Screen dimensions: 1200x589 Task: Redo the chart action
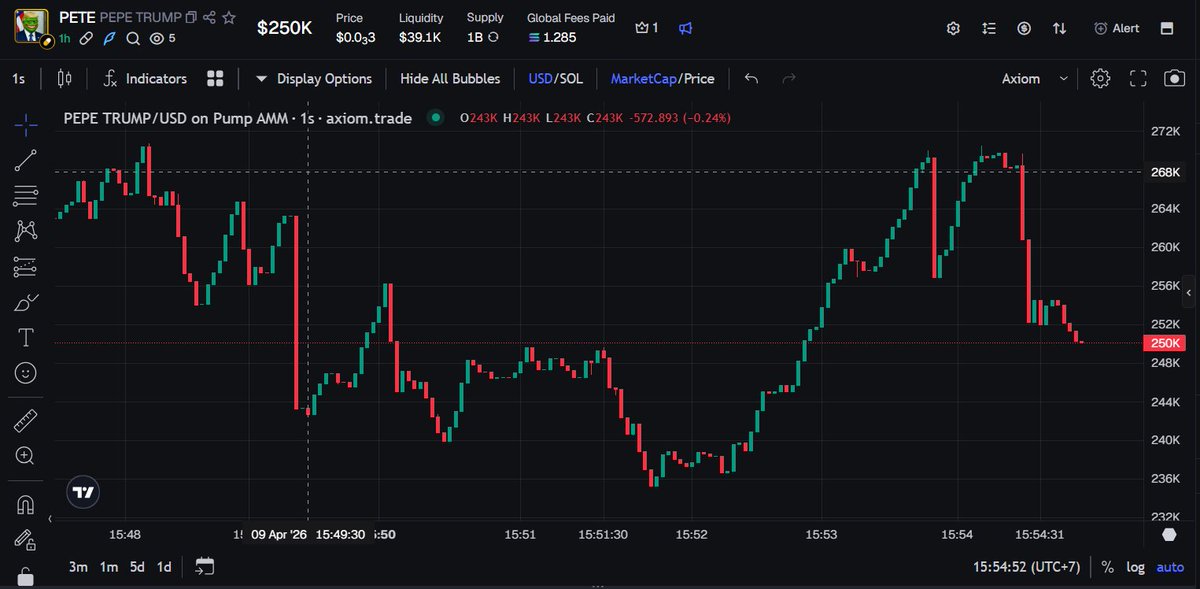tap(789, 78)
